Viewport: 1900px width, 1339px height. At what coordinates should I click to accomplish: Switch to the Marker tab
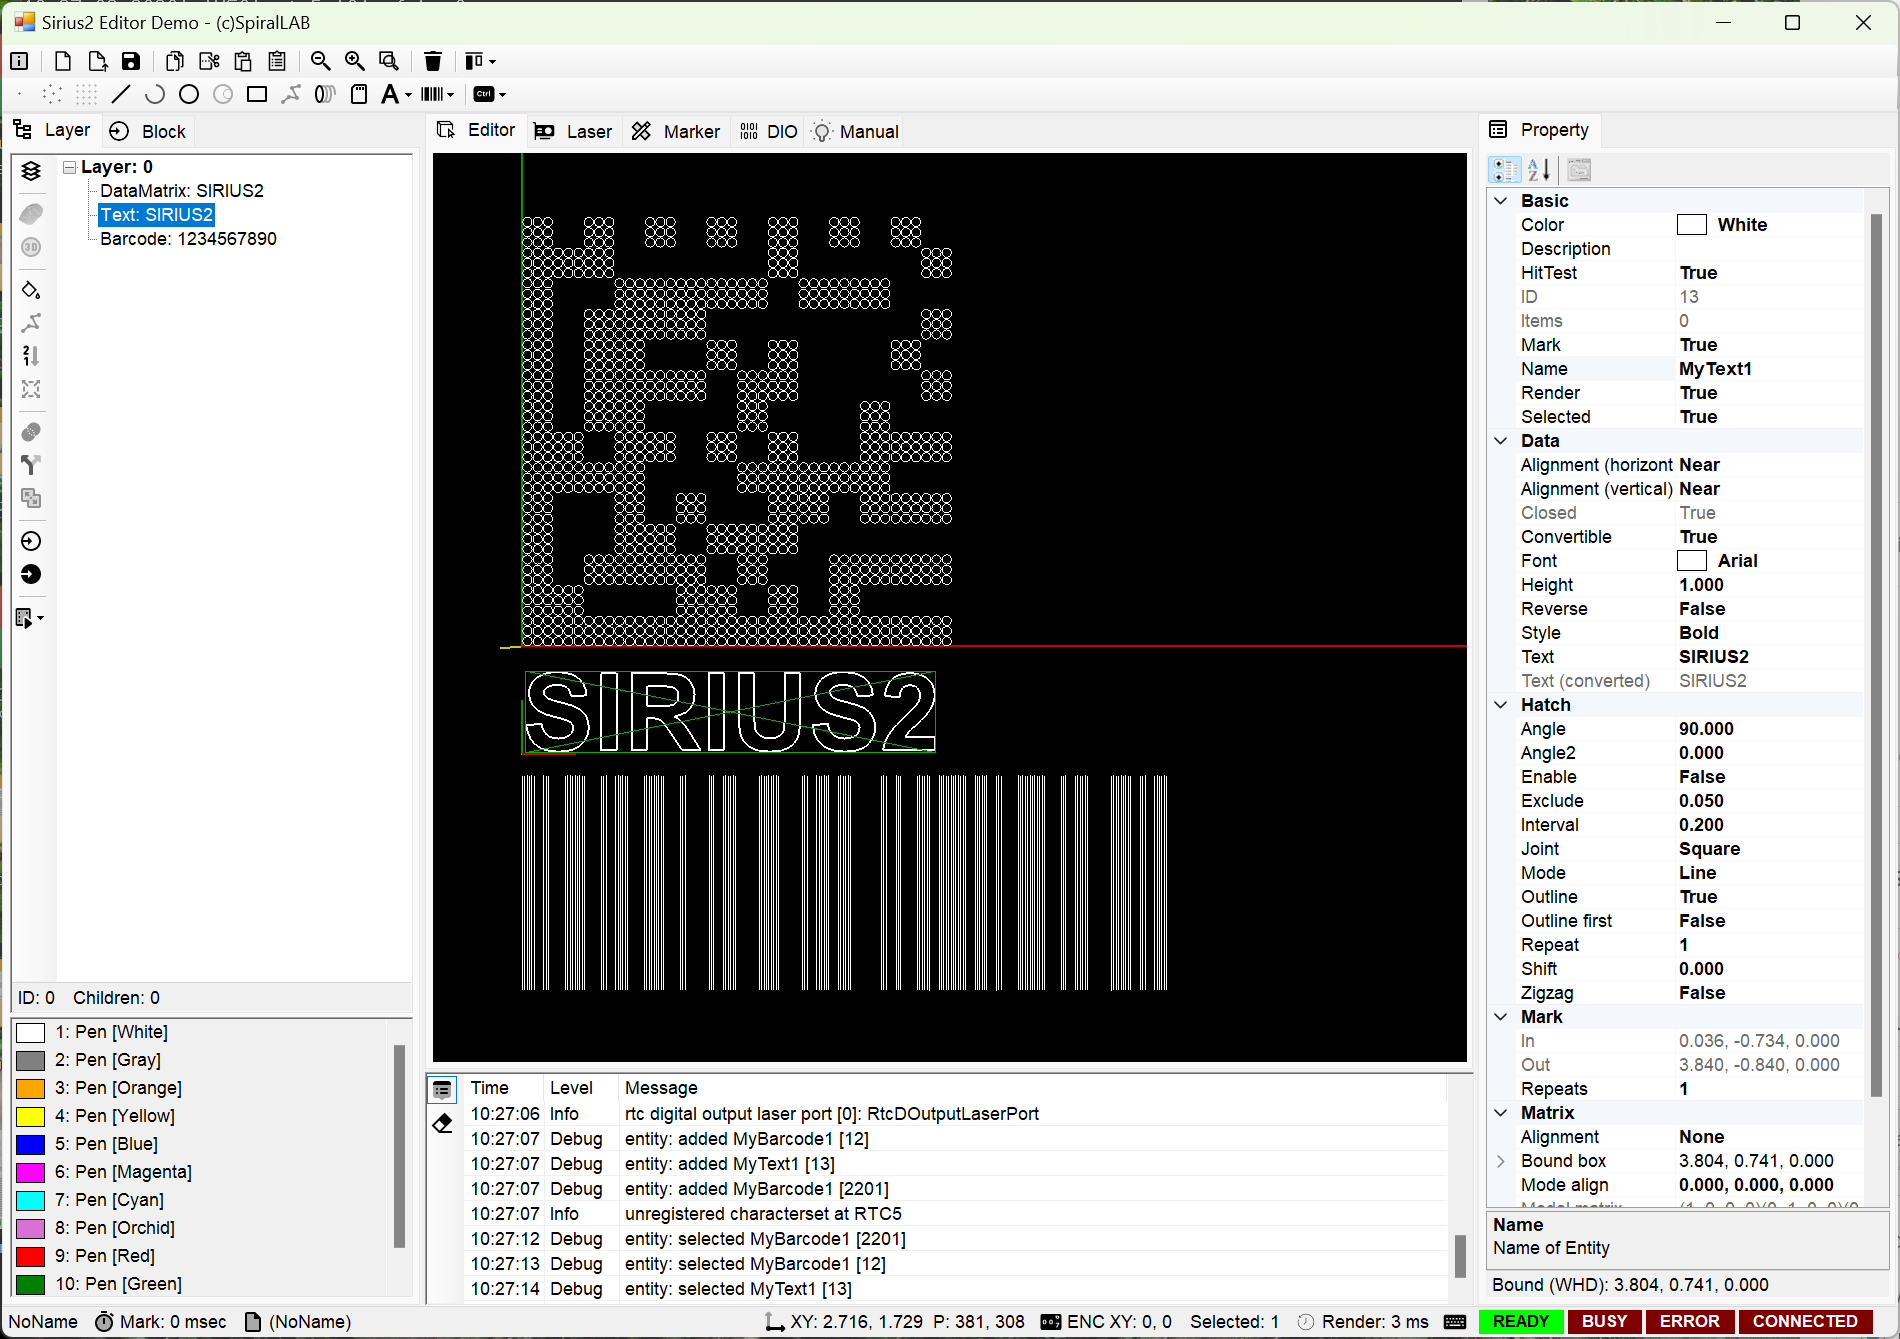[x=676, y=132]
